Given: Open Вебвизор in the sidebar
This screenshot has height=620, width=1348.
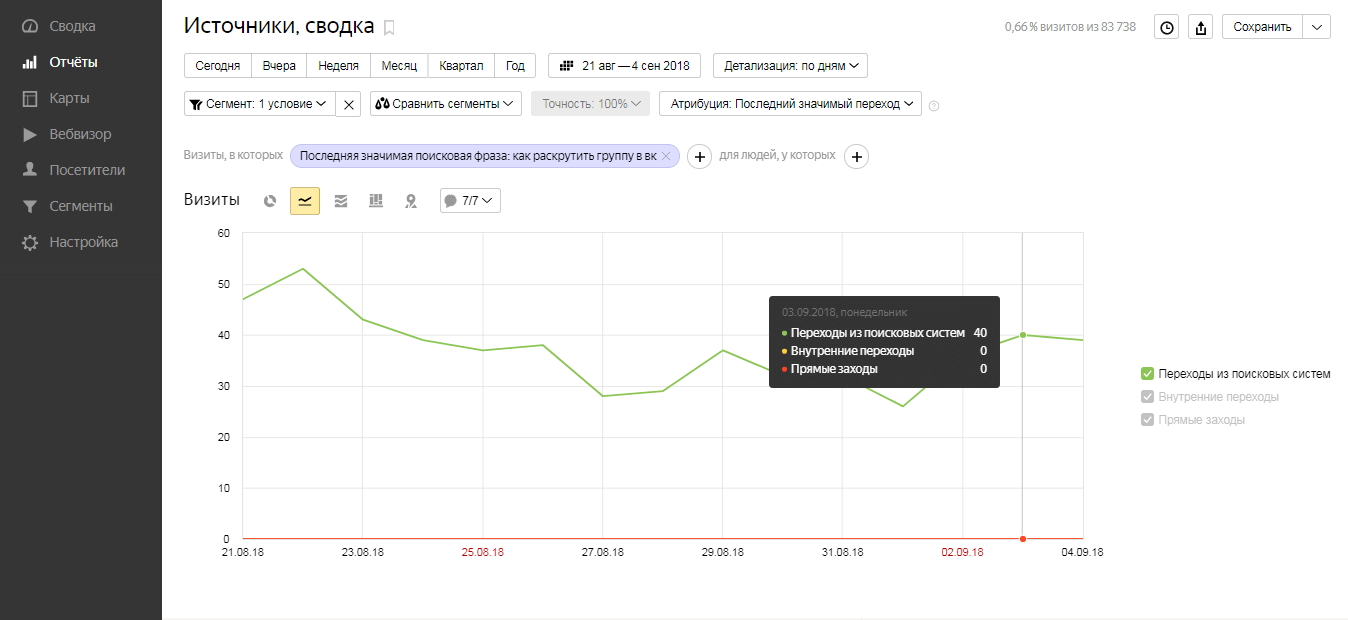Looking at the screenshot, I should tap(80, 134).
